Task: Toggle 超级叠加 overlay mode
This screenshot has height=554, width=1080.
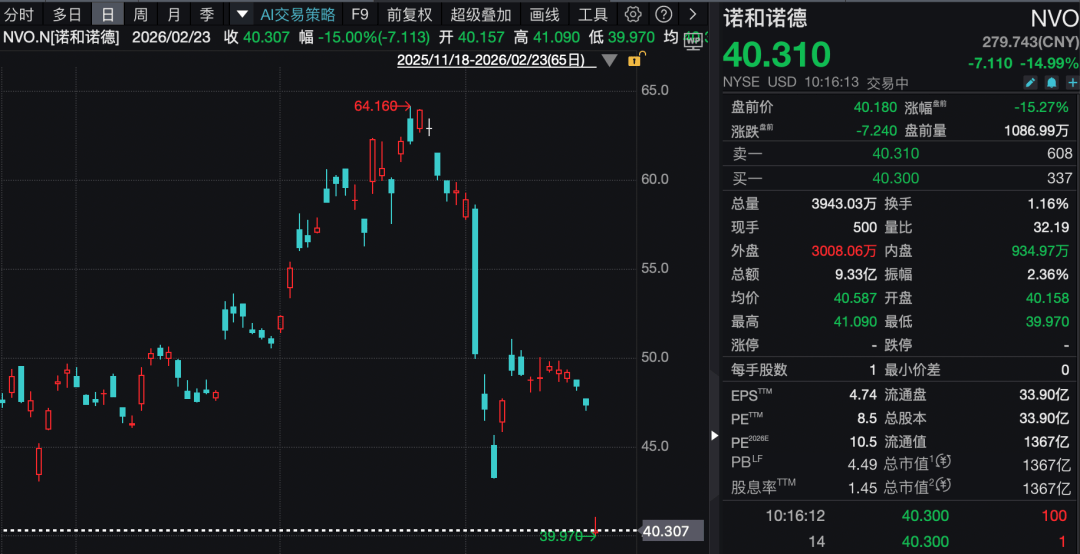Action: (480, 14)
